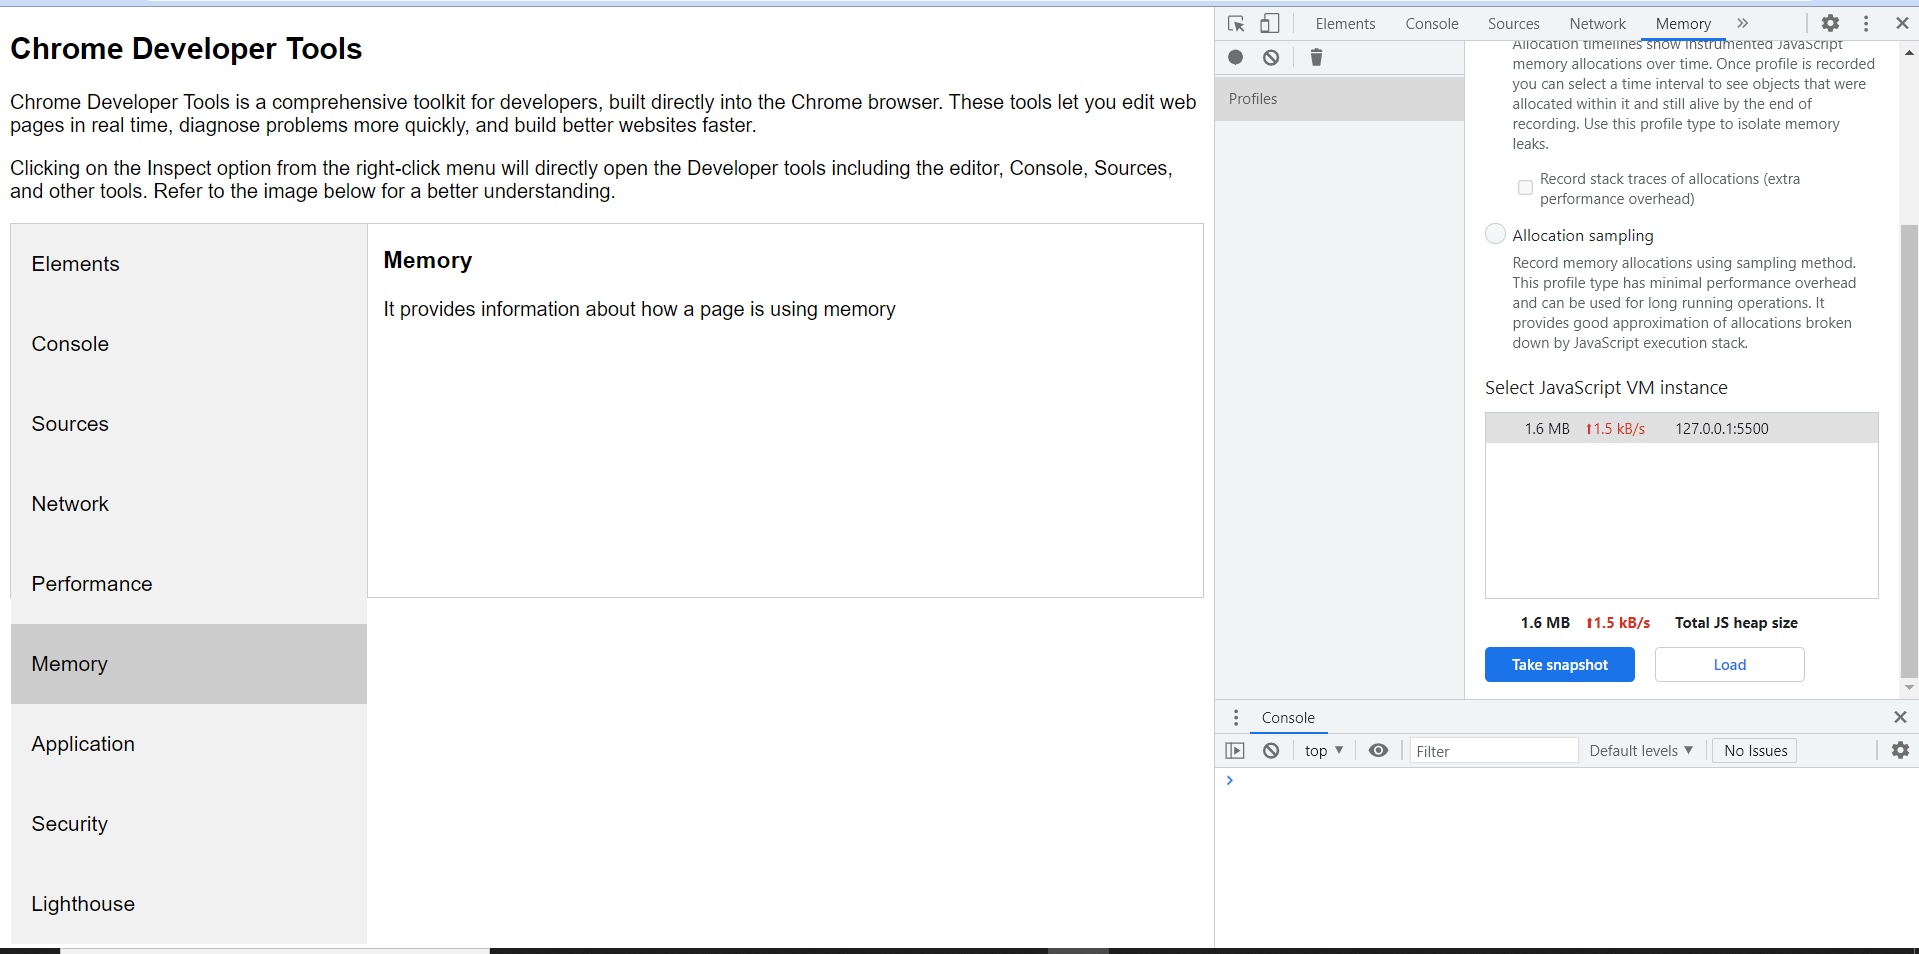The image size is (1919, 954).
Task: Click the clear console icon
Action: 1271,751
